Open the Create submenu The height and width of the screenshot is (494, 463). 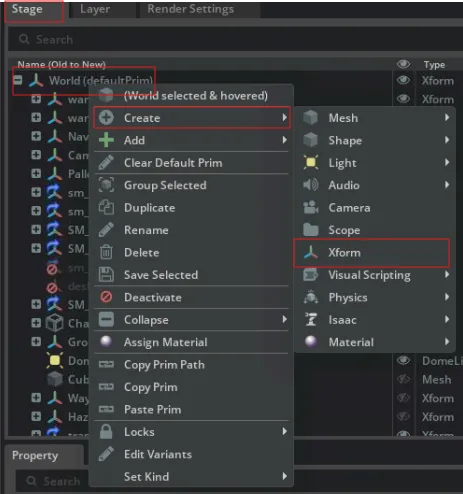tap(191, 118)
